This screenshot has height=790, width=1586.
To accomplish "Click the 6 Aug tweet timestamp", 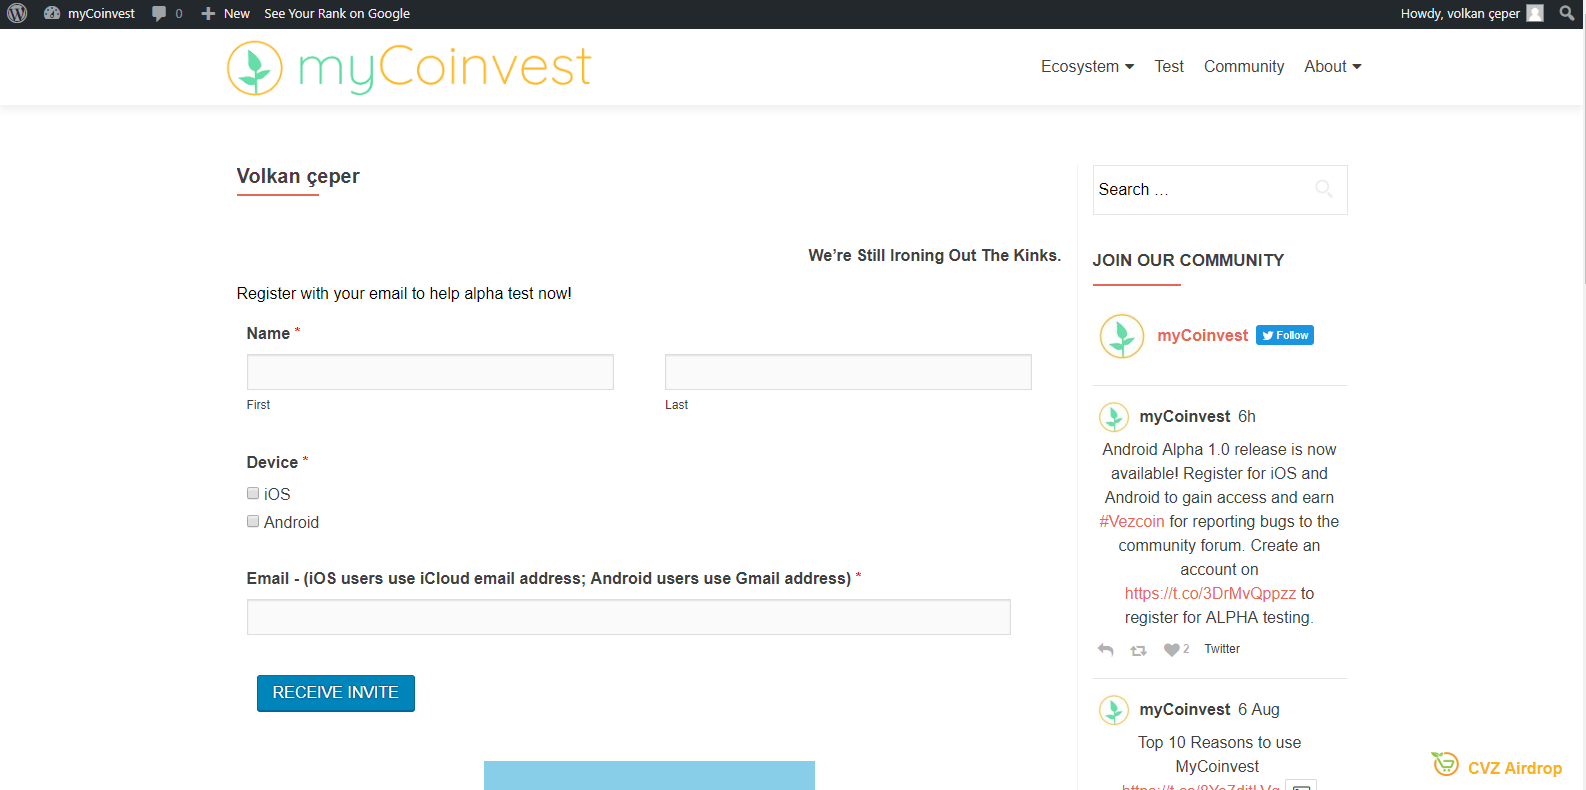I will [x=1259, y=709].
